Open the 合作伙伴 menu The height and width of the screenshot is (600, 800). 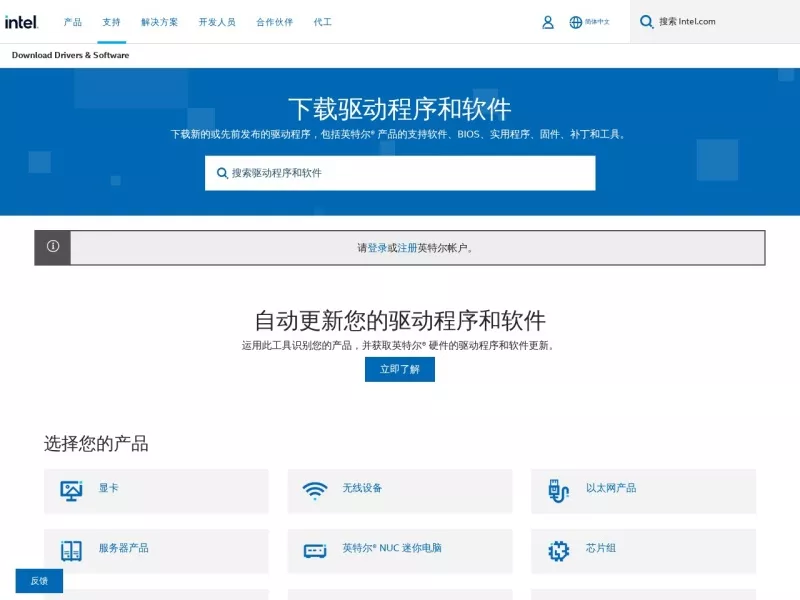coord(274,22)
